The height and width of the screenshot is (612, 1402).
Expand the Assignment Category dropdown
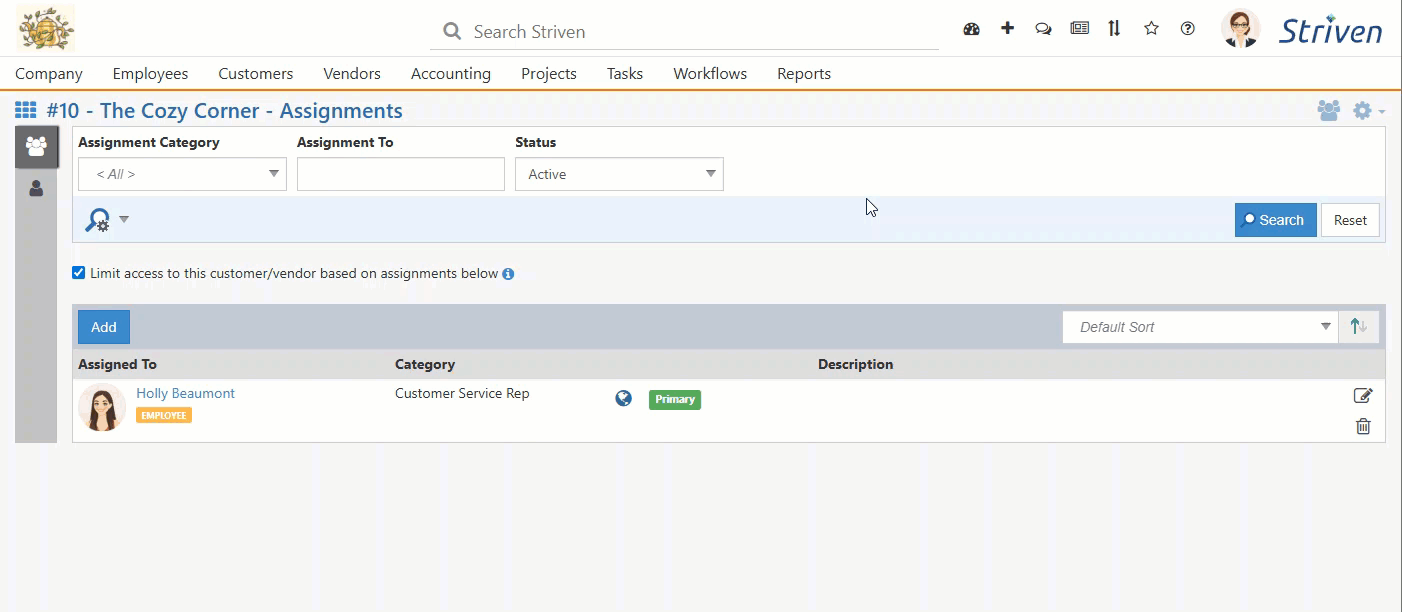click(181, 174)
